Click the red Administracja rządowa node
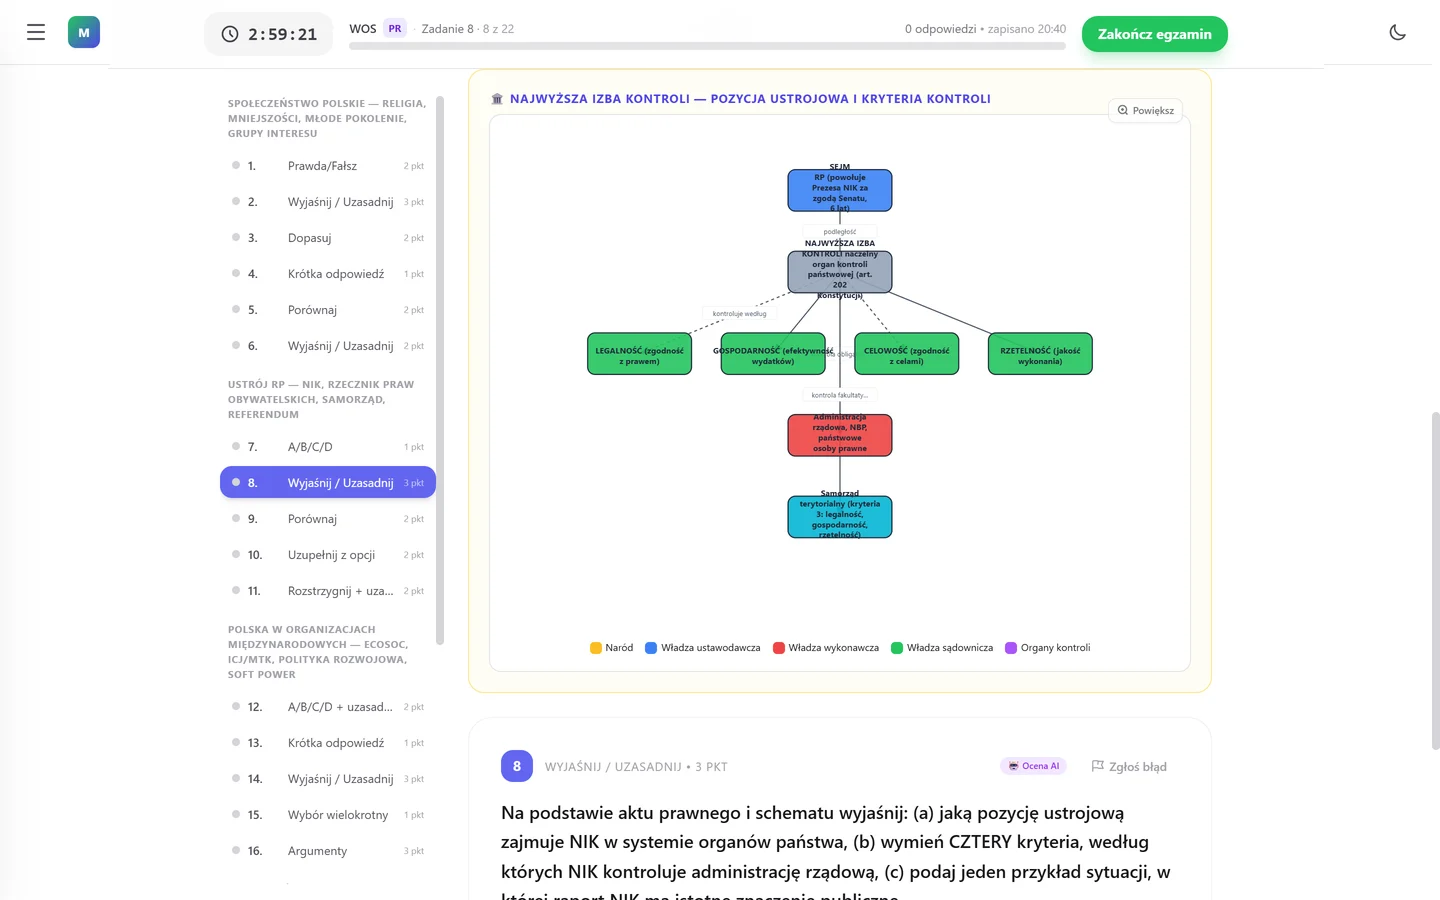The width and height of the screenshot is (1440, 900). pyautogui.click(x=840, y=436)
